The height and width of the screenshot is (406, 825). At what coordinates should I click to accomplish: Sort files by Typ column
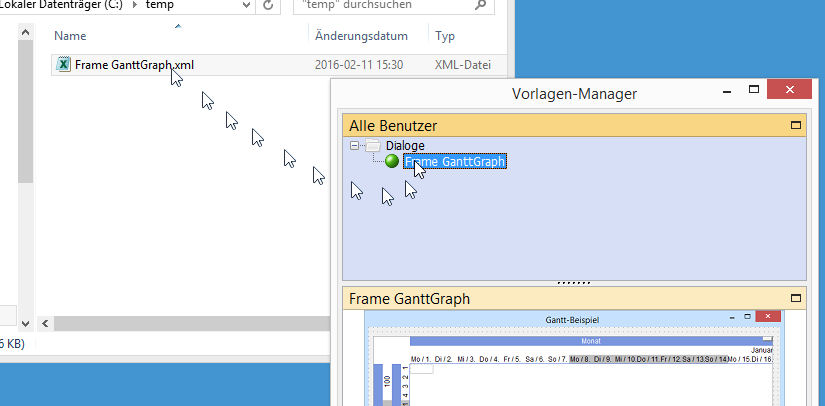coord(446,36)
